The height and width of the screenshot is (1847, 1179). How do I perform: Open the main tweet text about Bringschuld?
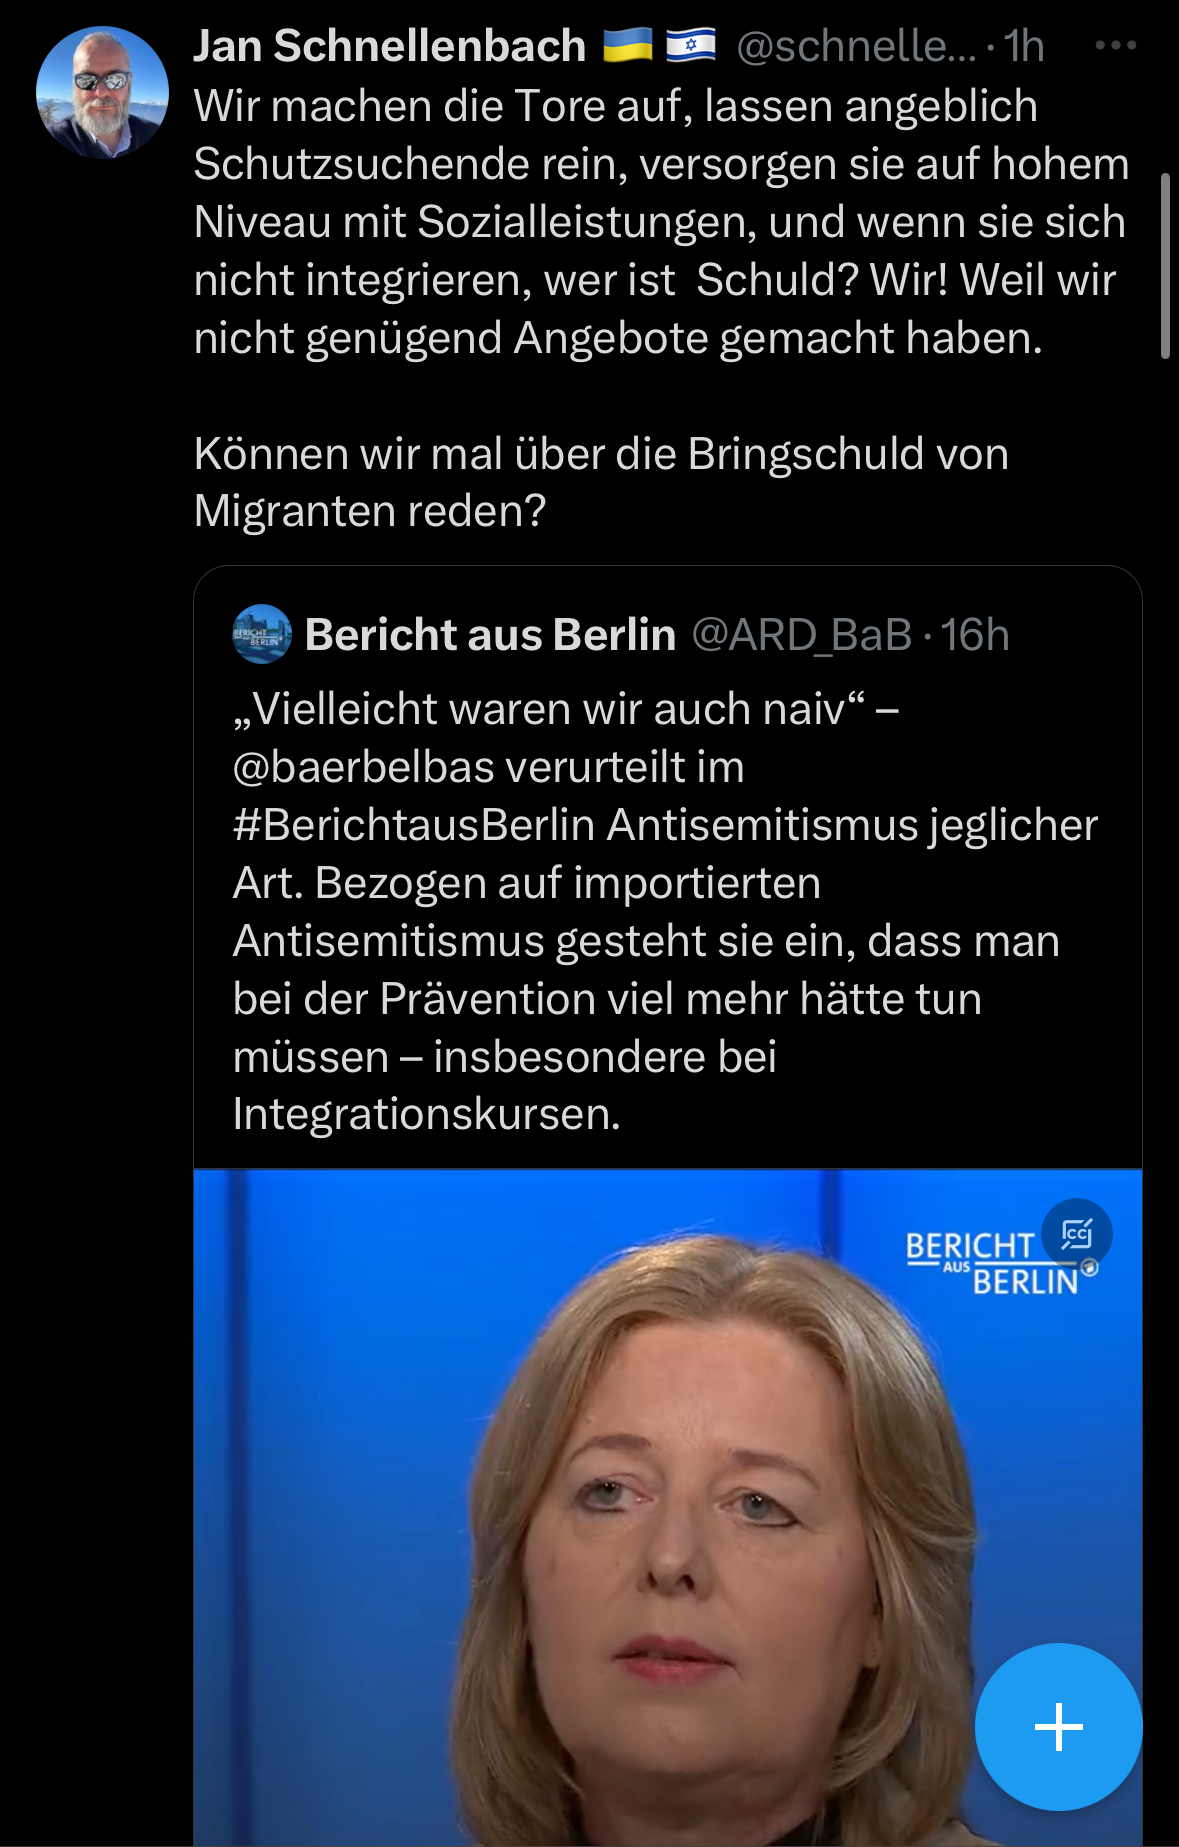pyautogui.click(x=661, y=308)
